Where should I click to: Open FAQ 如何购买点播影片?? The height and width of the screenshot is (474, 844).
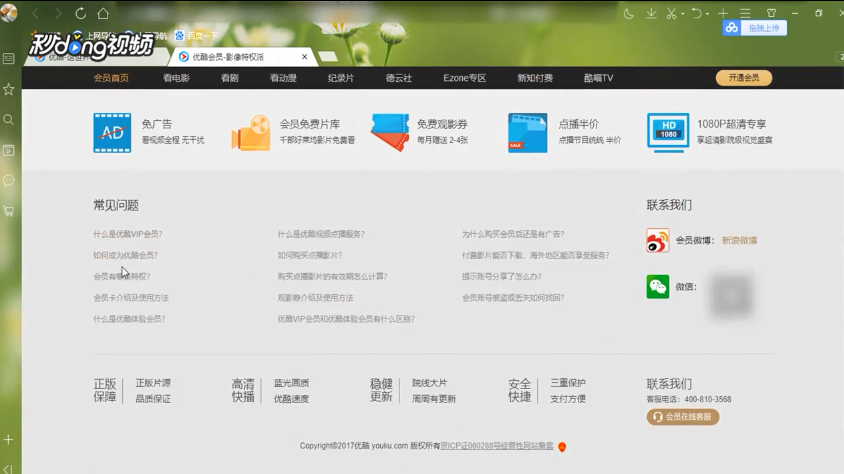click(310, 255)
